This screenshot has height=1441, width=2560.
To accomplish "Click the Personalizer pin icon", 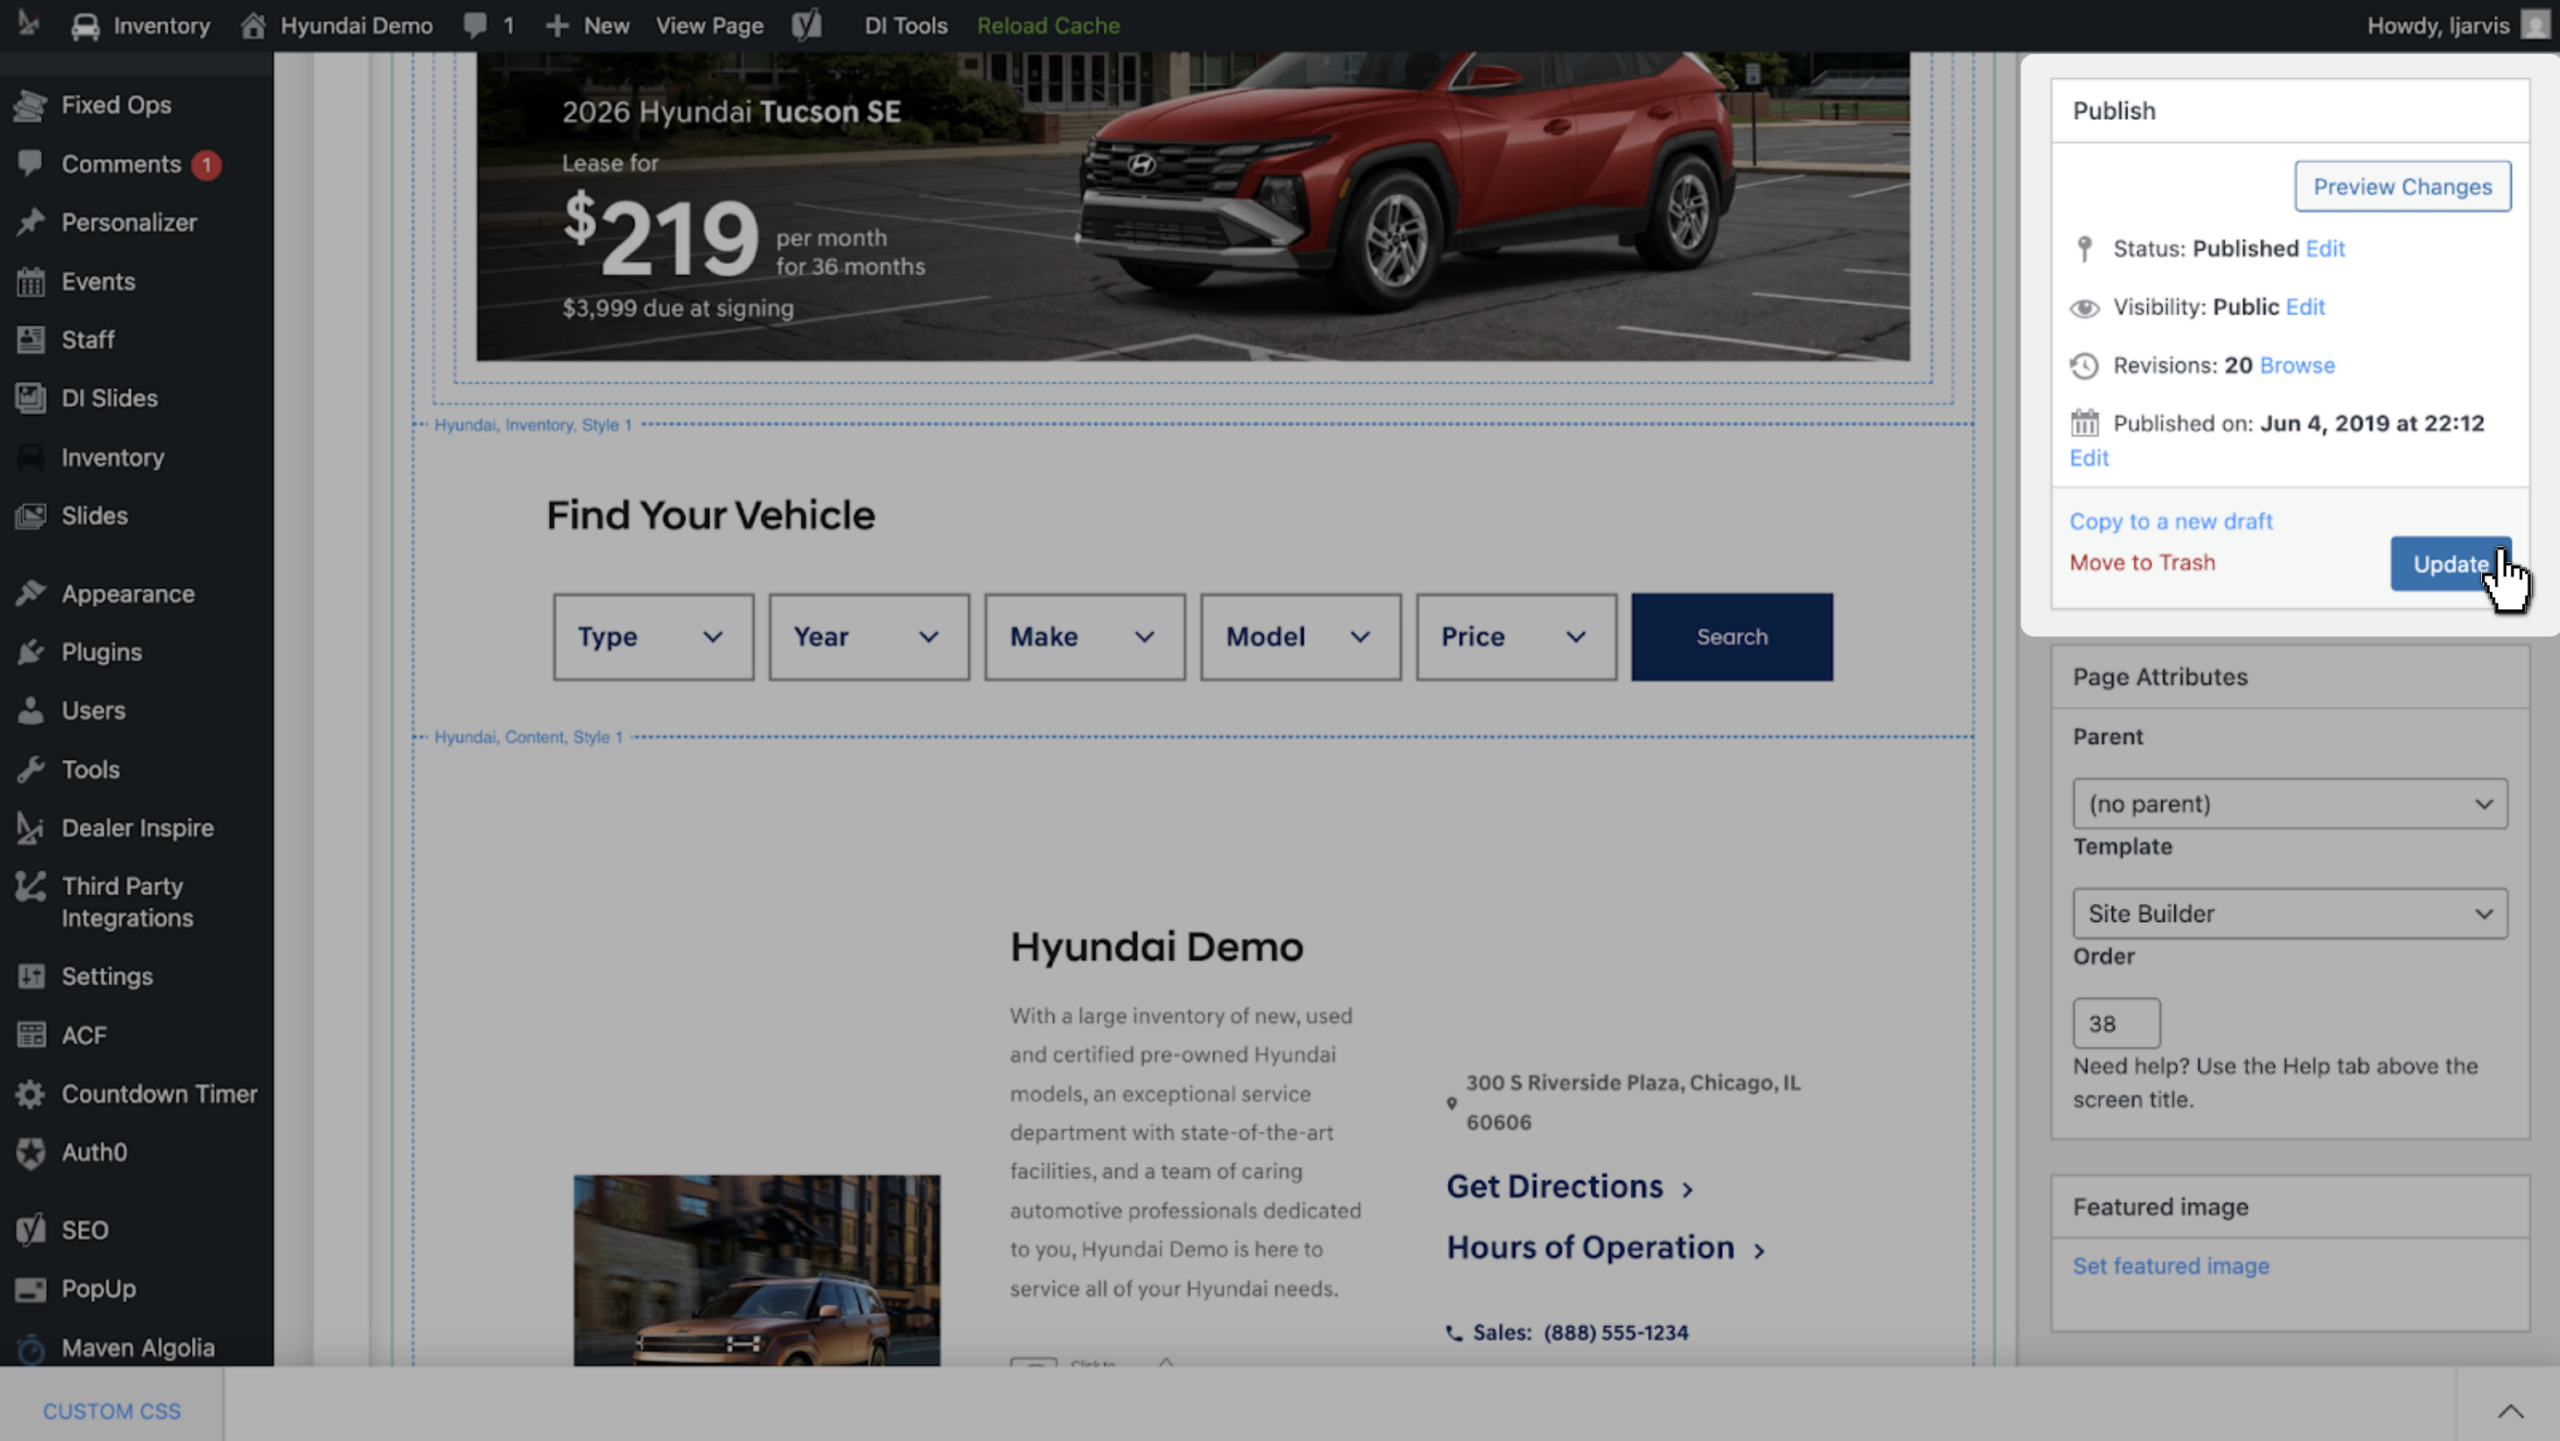I will tap(30, 222).
